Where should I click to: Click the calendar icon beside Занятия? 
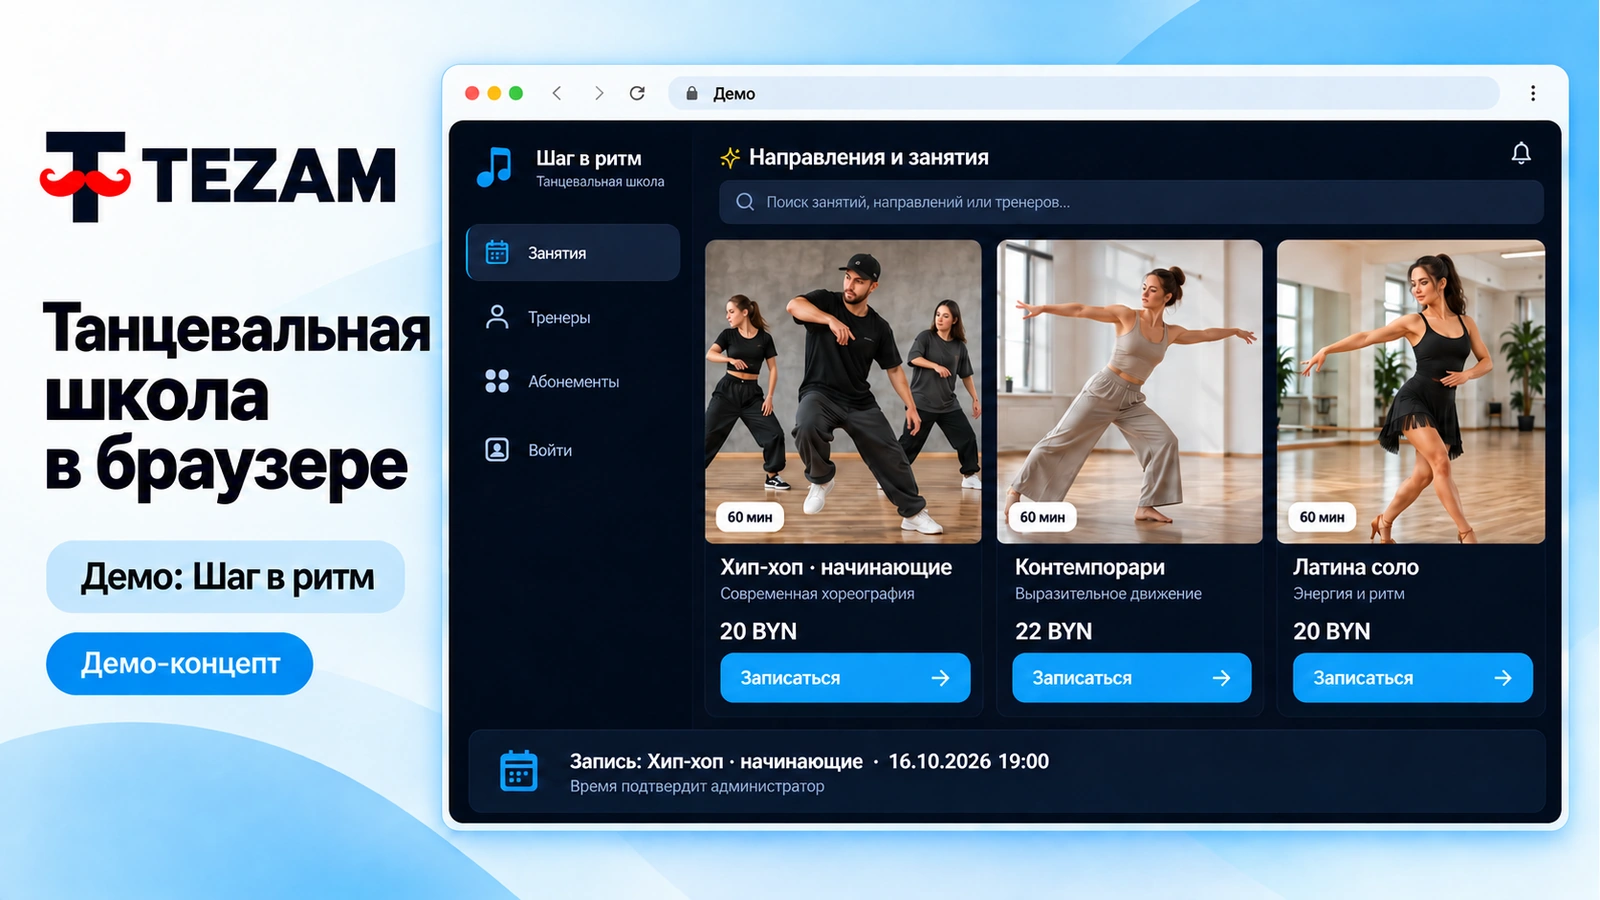497,252
